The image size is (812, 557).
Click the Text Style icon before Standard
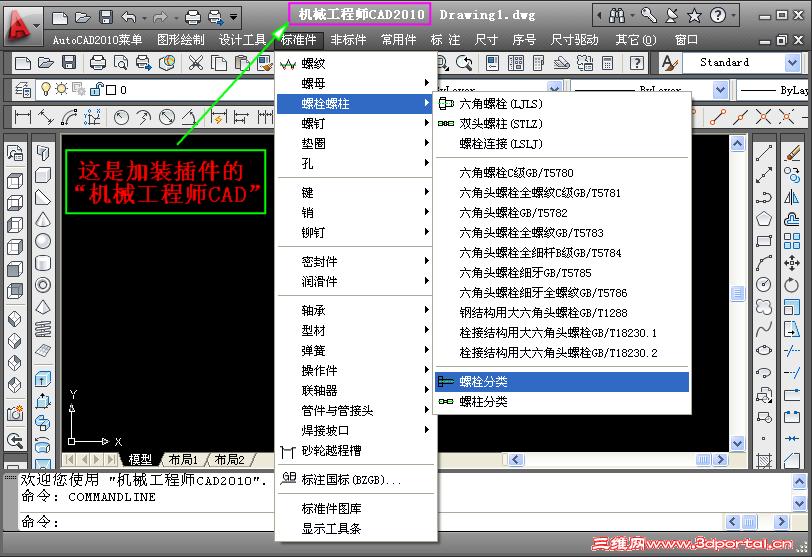(670, 63)
